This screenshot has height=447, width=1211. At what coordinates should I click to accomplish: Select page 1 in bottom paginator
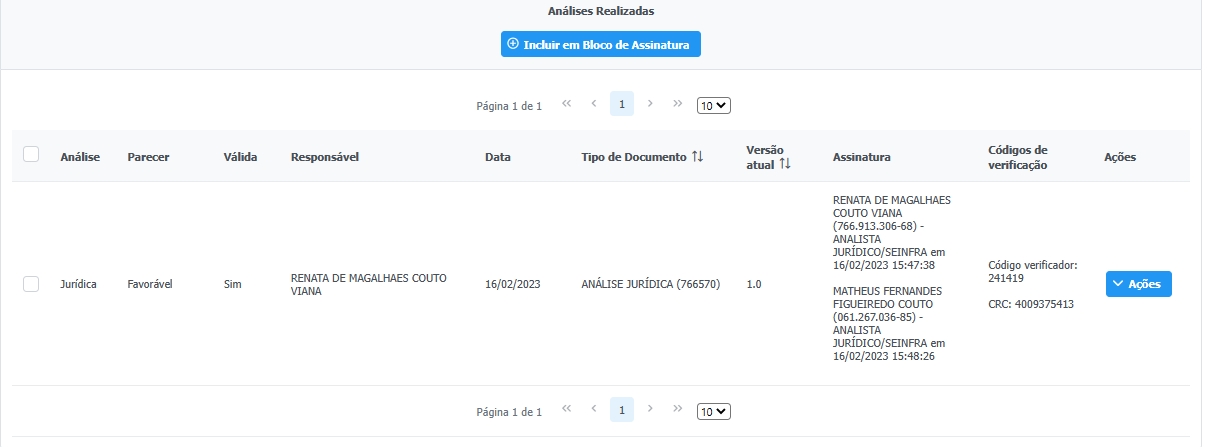point(622,410)
